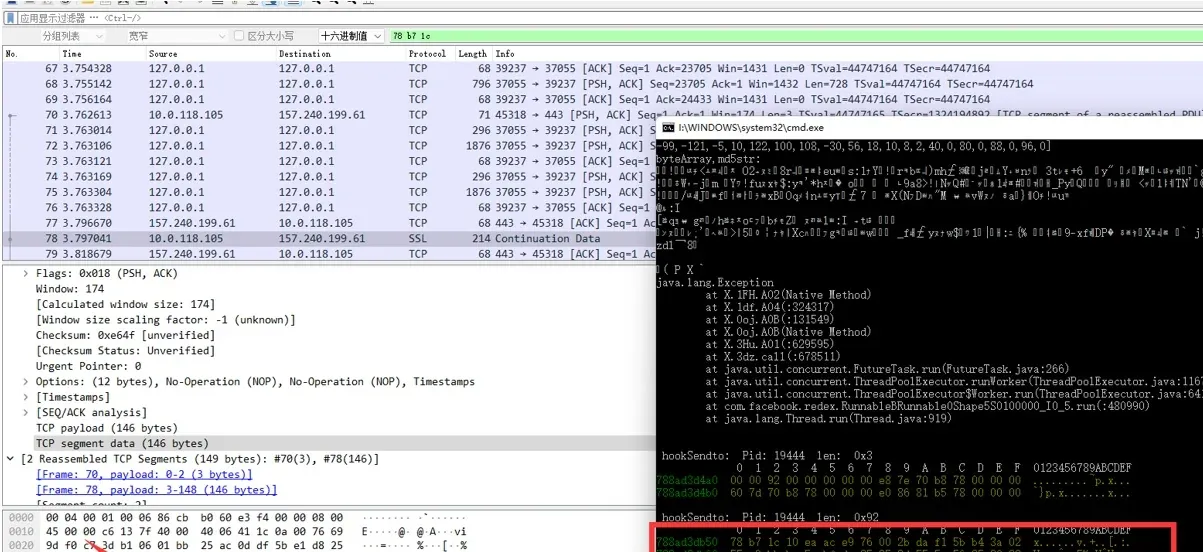Image resolution: width=1203 pixels, height=552 pixels.
Task: Open the Frame: 70, payload: 0-2 link
Action: (x=144, y=474)
